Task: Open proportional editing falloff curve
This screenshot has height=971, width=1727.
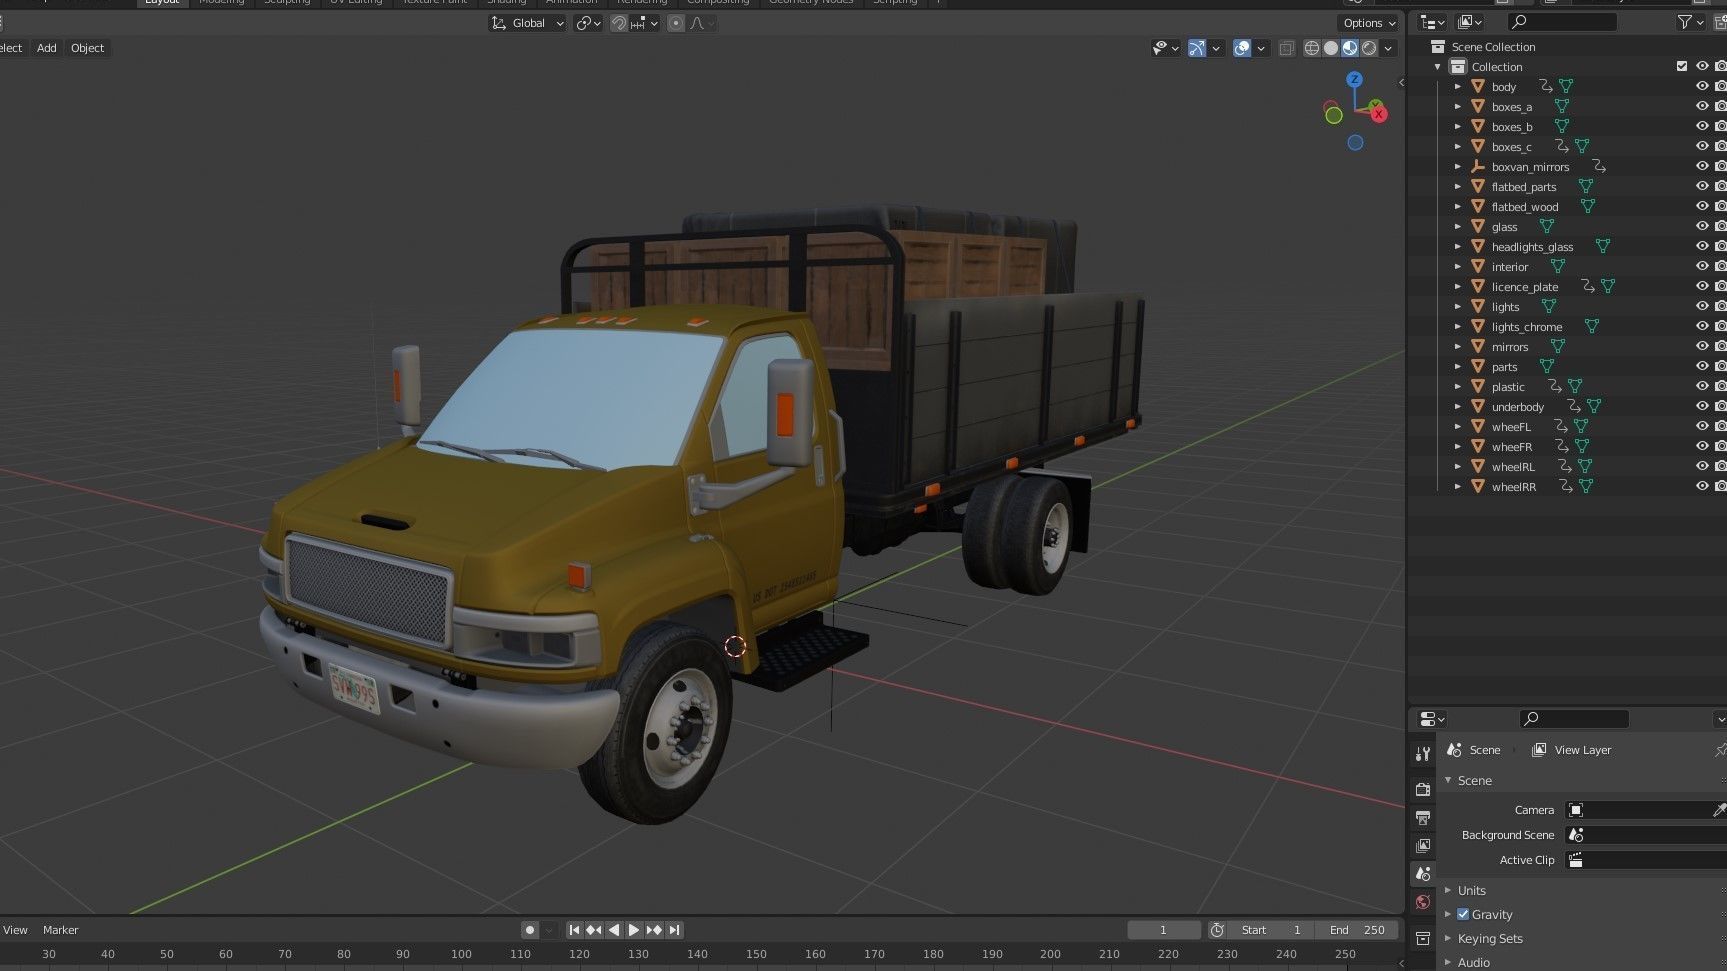Action: pos(702,23)
